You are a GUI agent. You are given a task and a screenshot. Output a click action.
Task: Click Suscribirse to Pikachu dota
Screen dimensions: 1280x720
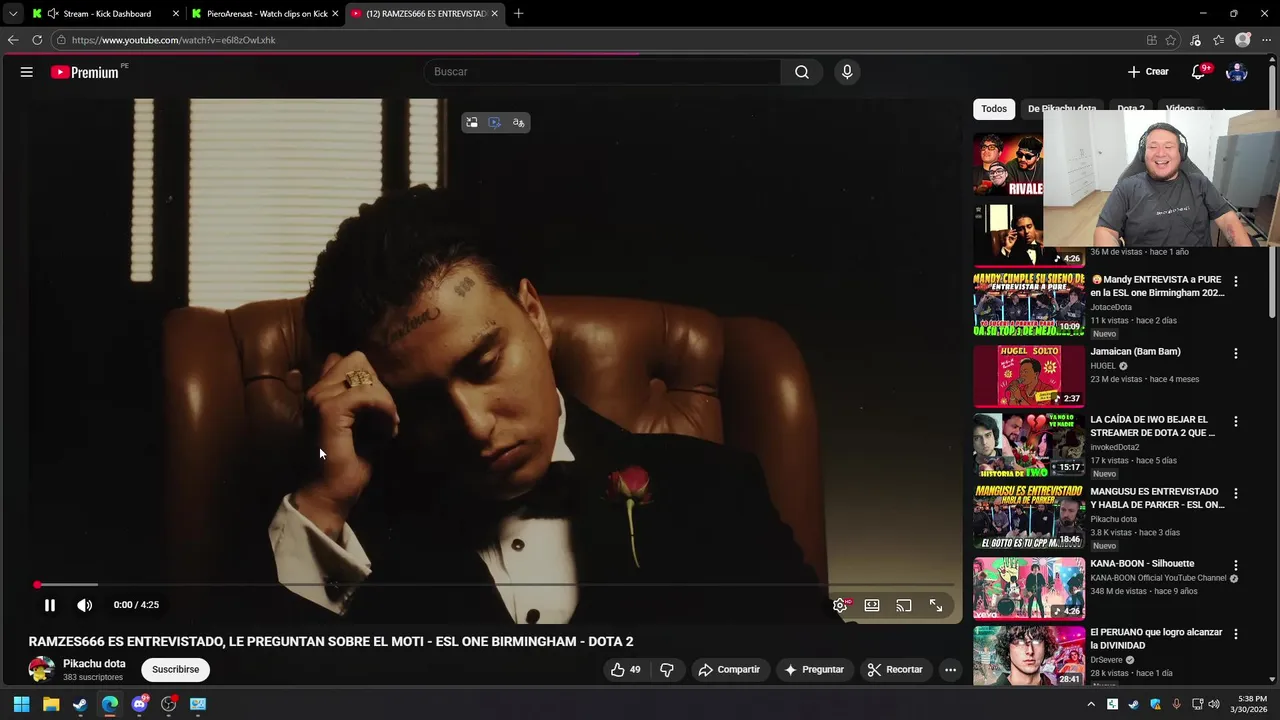pos(175,670)
